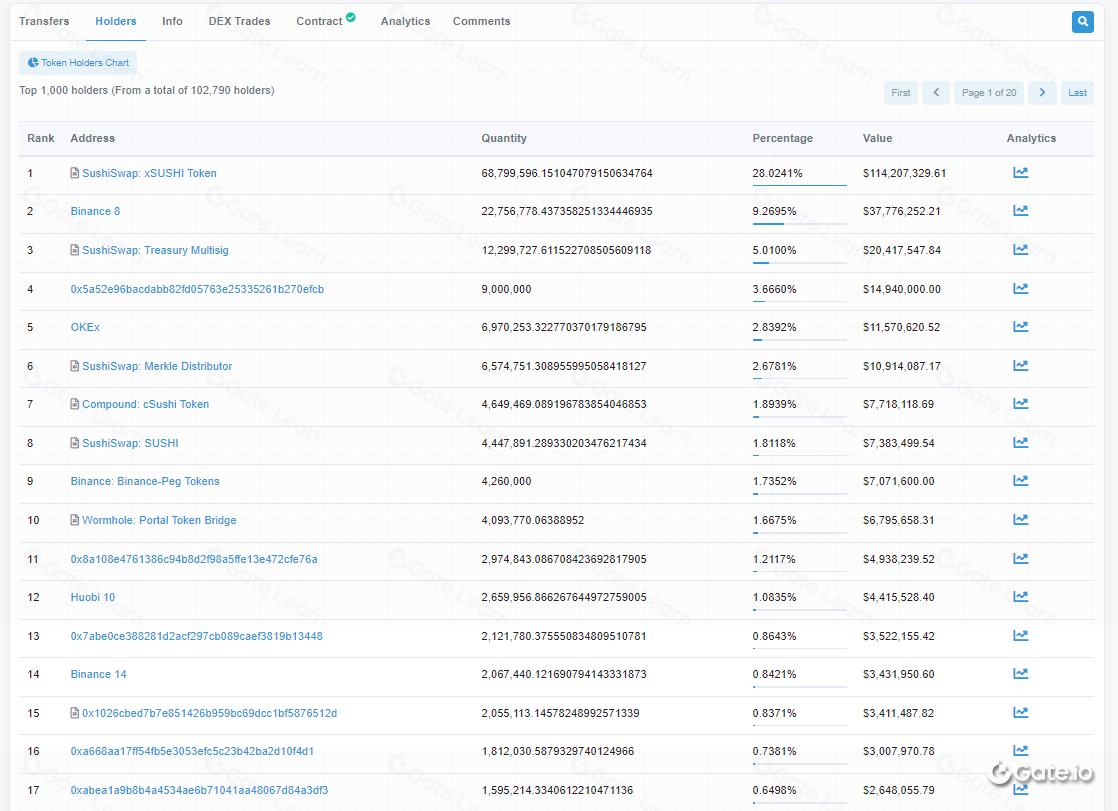Image resolution: width=1118 pixels, height=811 pixels.
Task: Click contract file icon beside Treasury Multisig
Action: (75, 250)
